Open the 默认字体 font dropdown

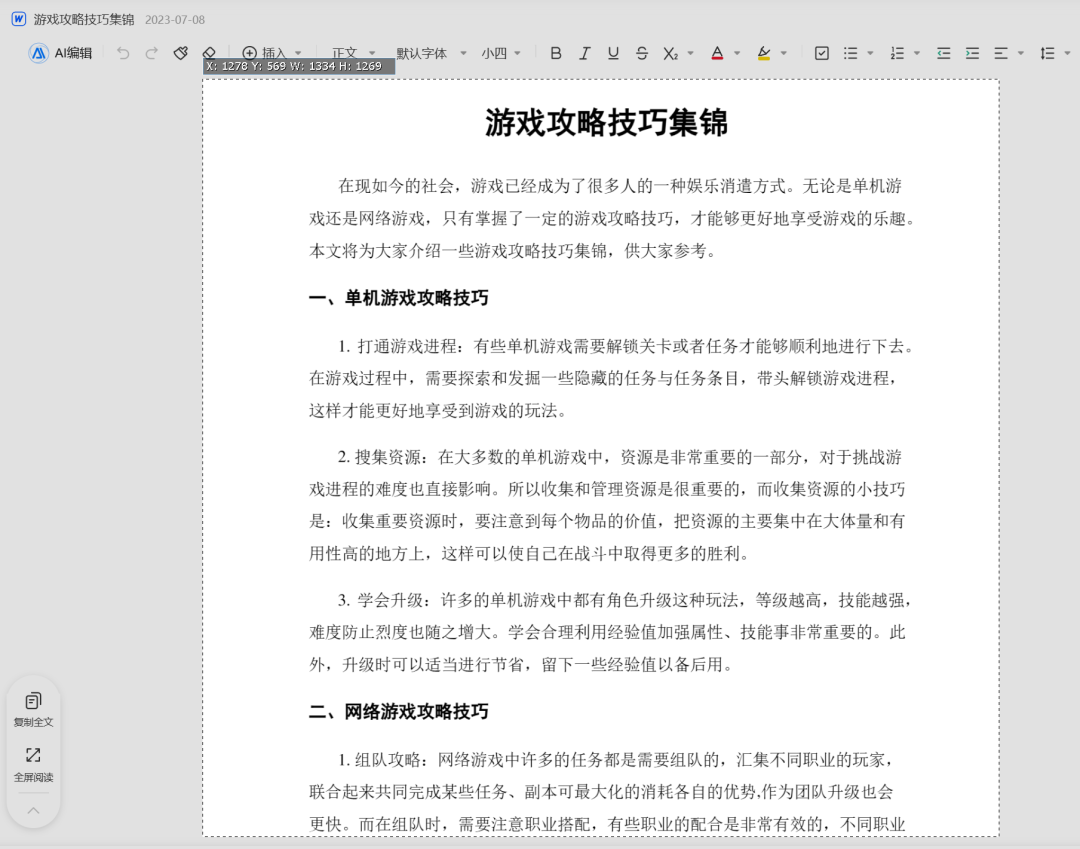click(431, 53)
